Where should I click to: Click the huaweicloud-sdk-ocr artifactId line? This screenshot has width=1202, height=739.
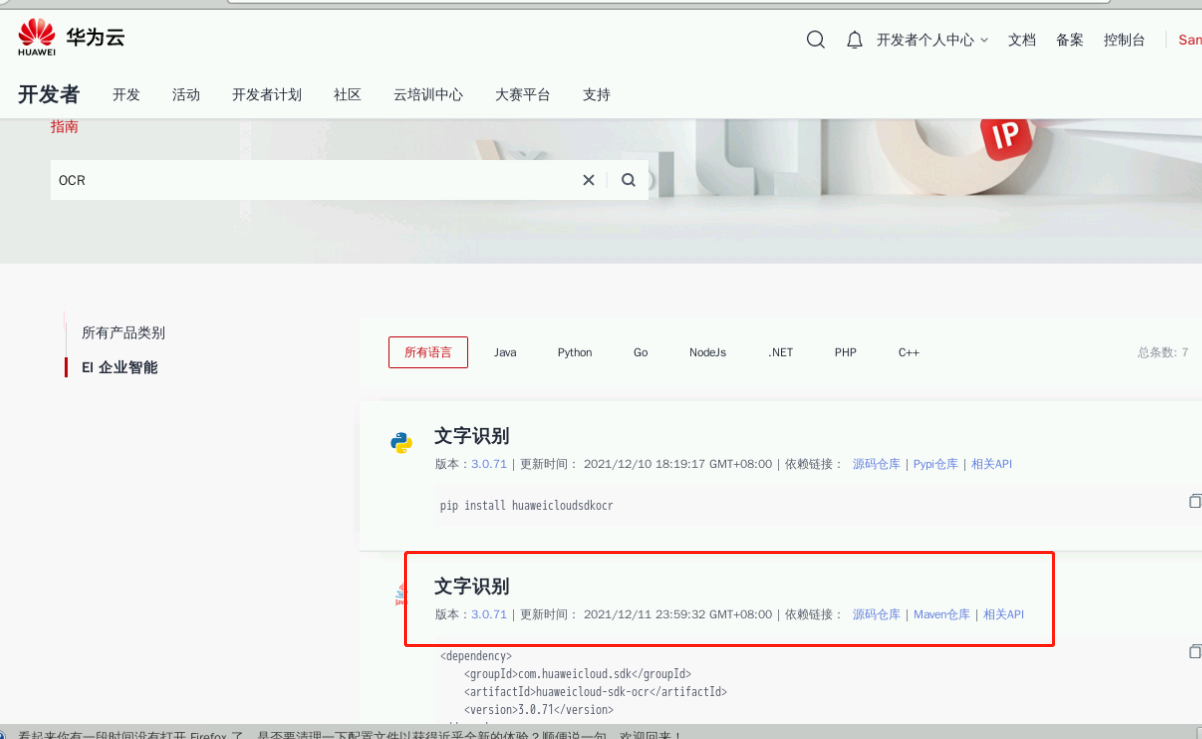[x=595, y=691]
